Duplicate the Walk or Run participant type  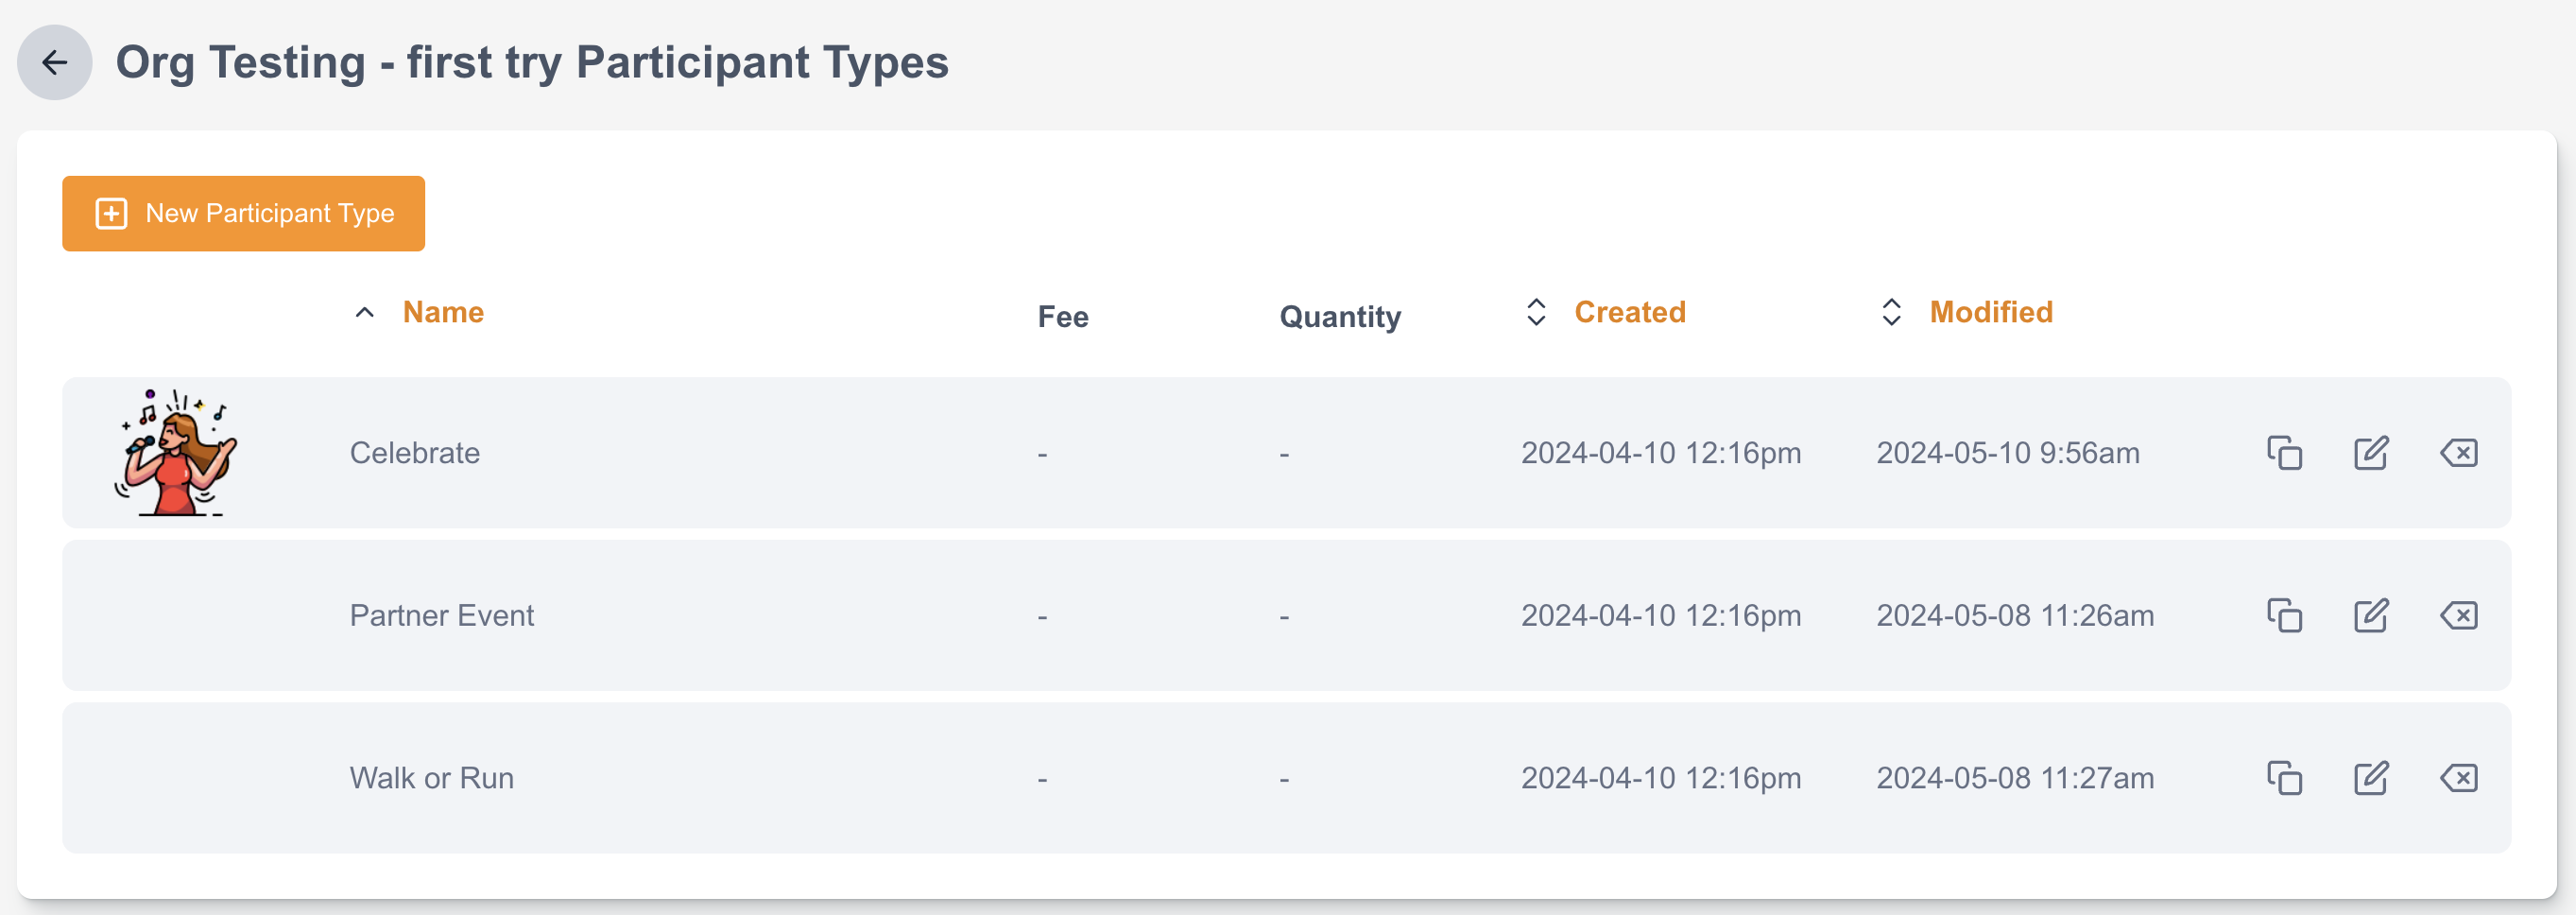coord(2284,778)
